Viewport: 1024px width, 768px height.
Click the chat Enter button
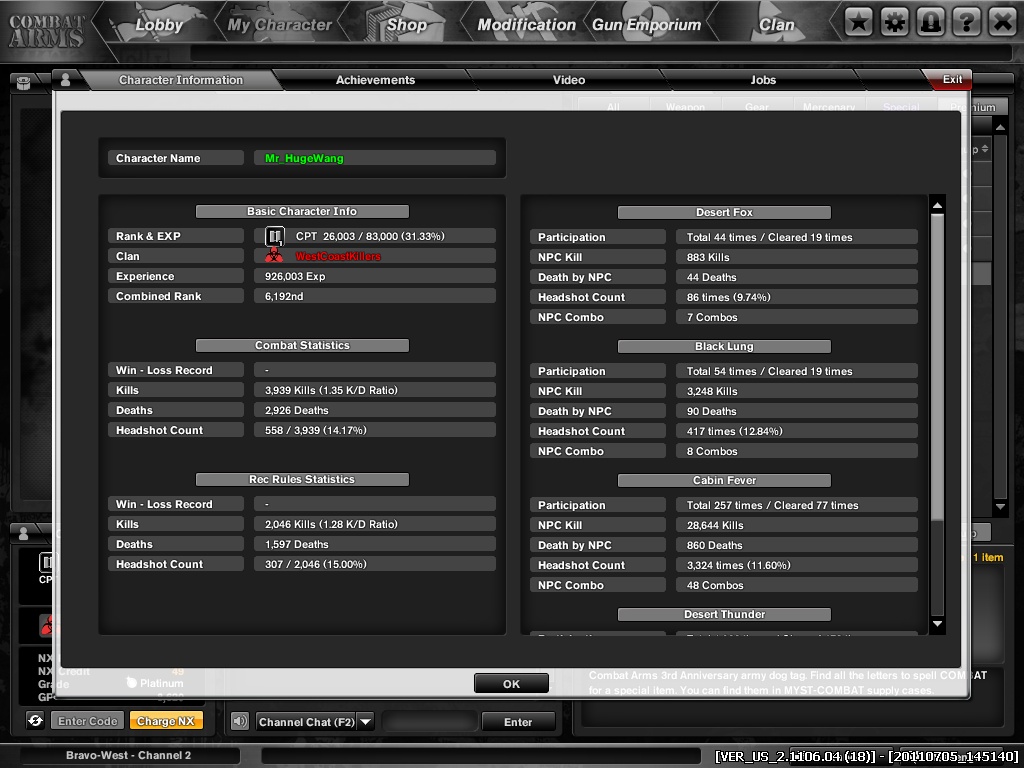coord(518,722)
